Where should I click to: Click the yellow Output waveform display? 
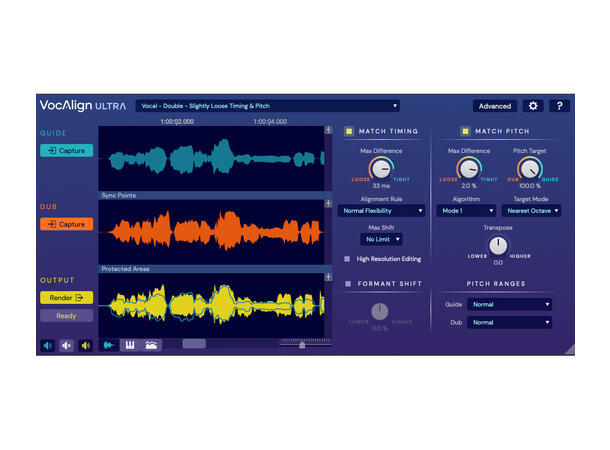click(211, 305)
